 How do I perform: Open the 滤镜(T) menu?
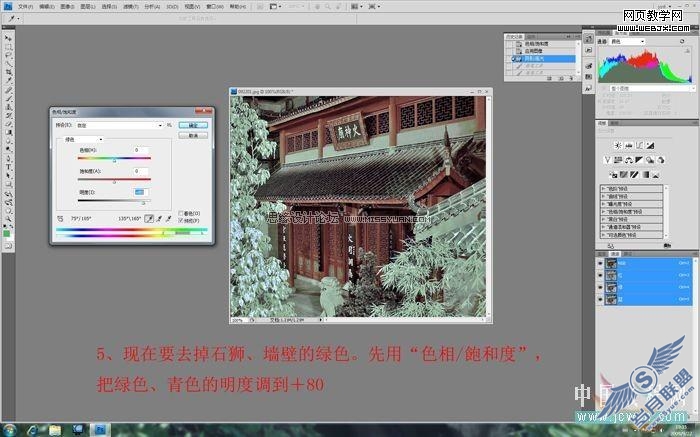click(131, 7)
